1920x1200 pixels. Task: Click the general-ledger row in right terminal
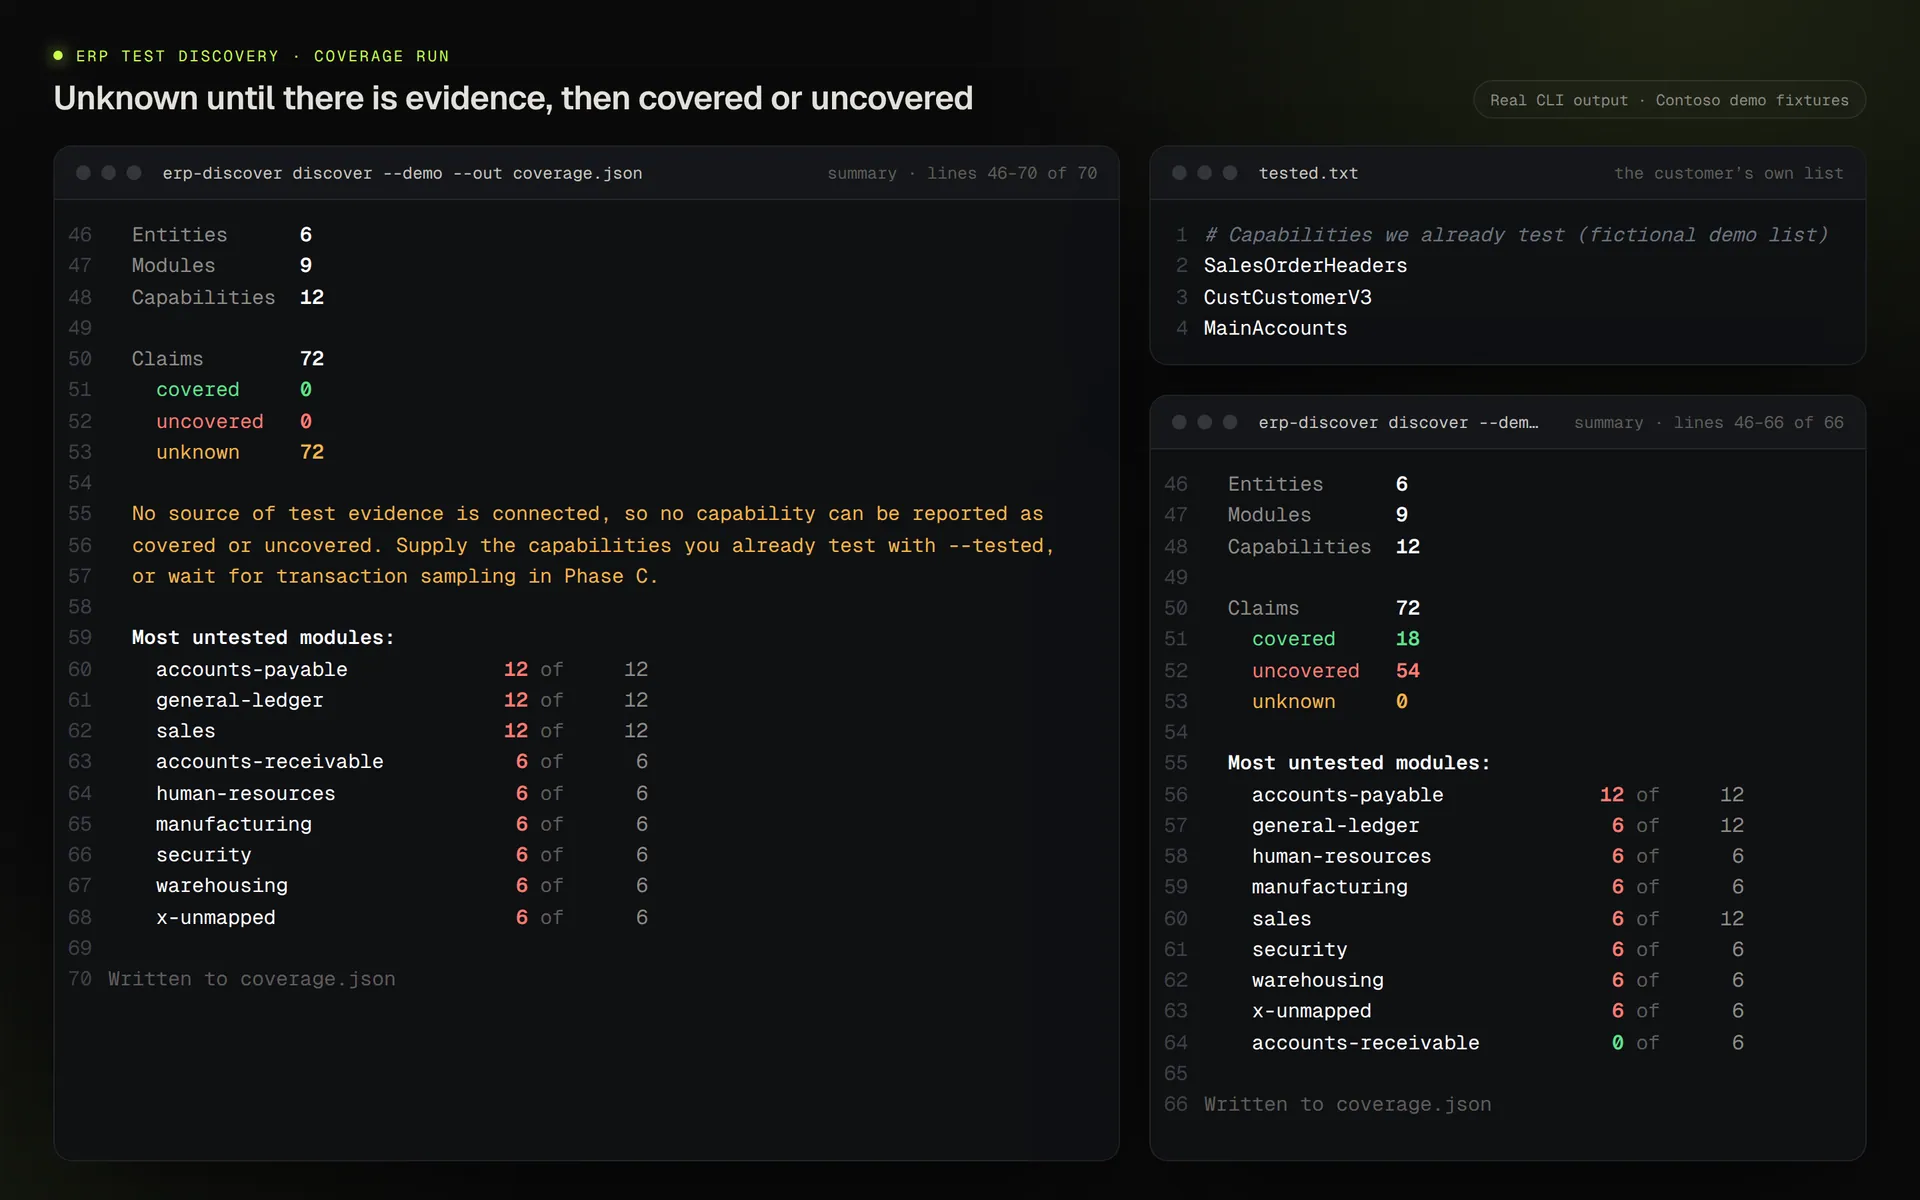point(1497,825)
